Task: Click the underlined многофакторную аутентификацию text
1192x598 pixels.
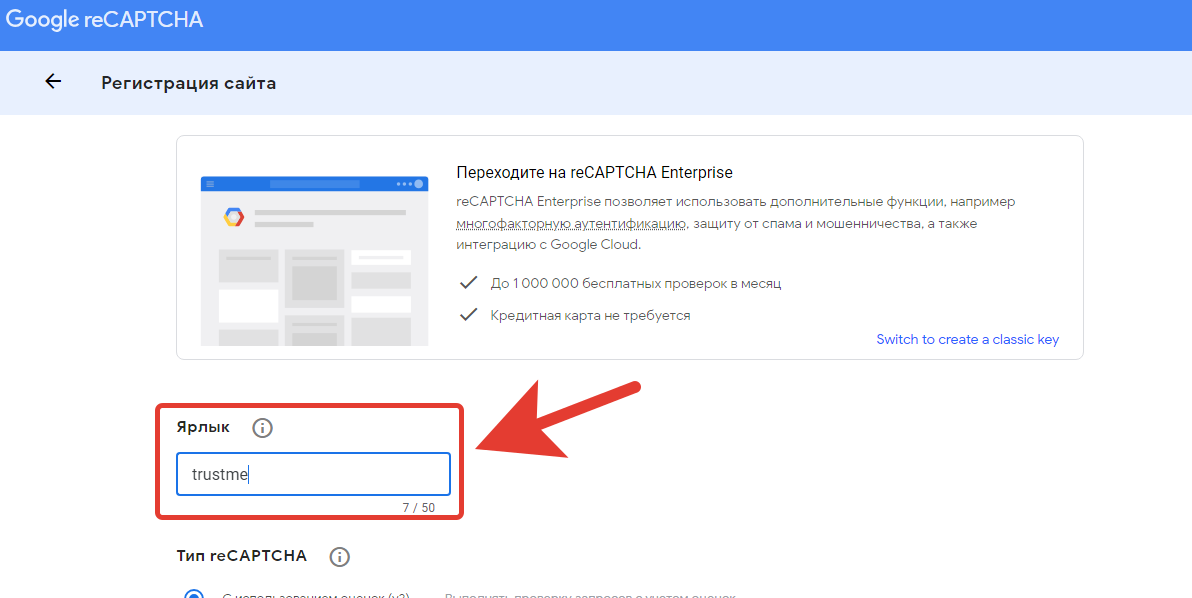Action: tap(571, 223)
